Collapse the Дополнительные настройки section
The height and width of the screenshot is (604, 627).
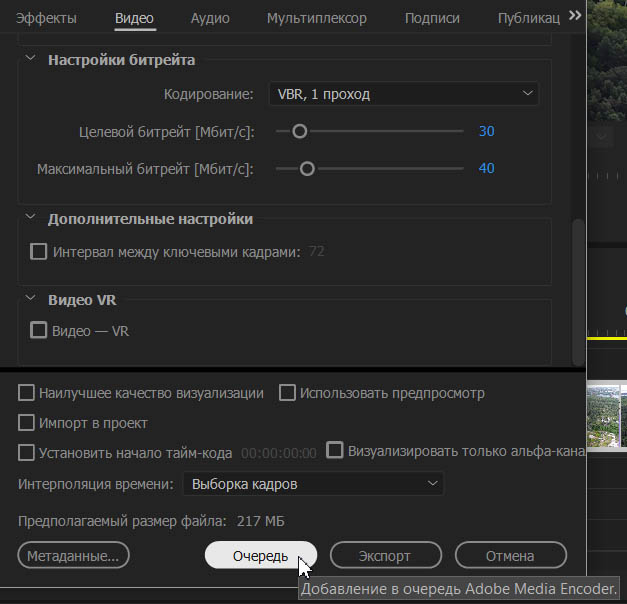pos(29,219)
